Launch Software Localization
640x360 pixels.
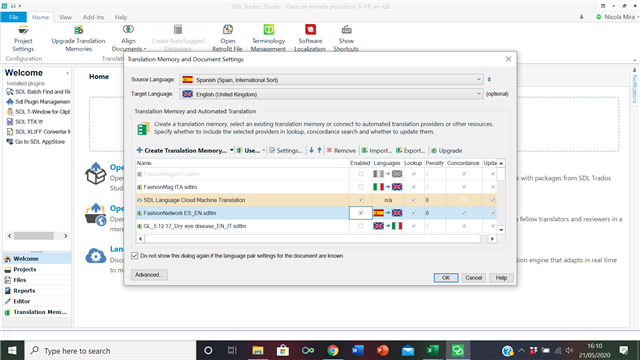coord(310,38)
